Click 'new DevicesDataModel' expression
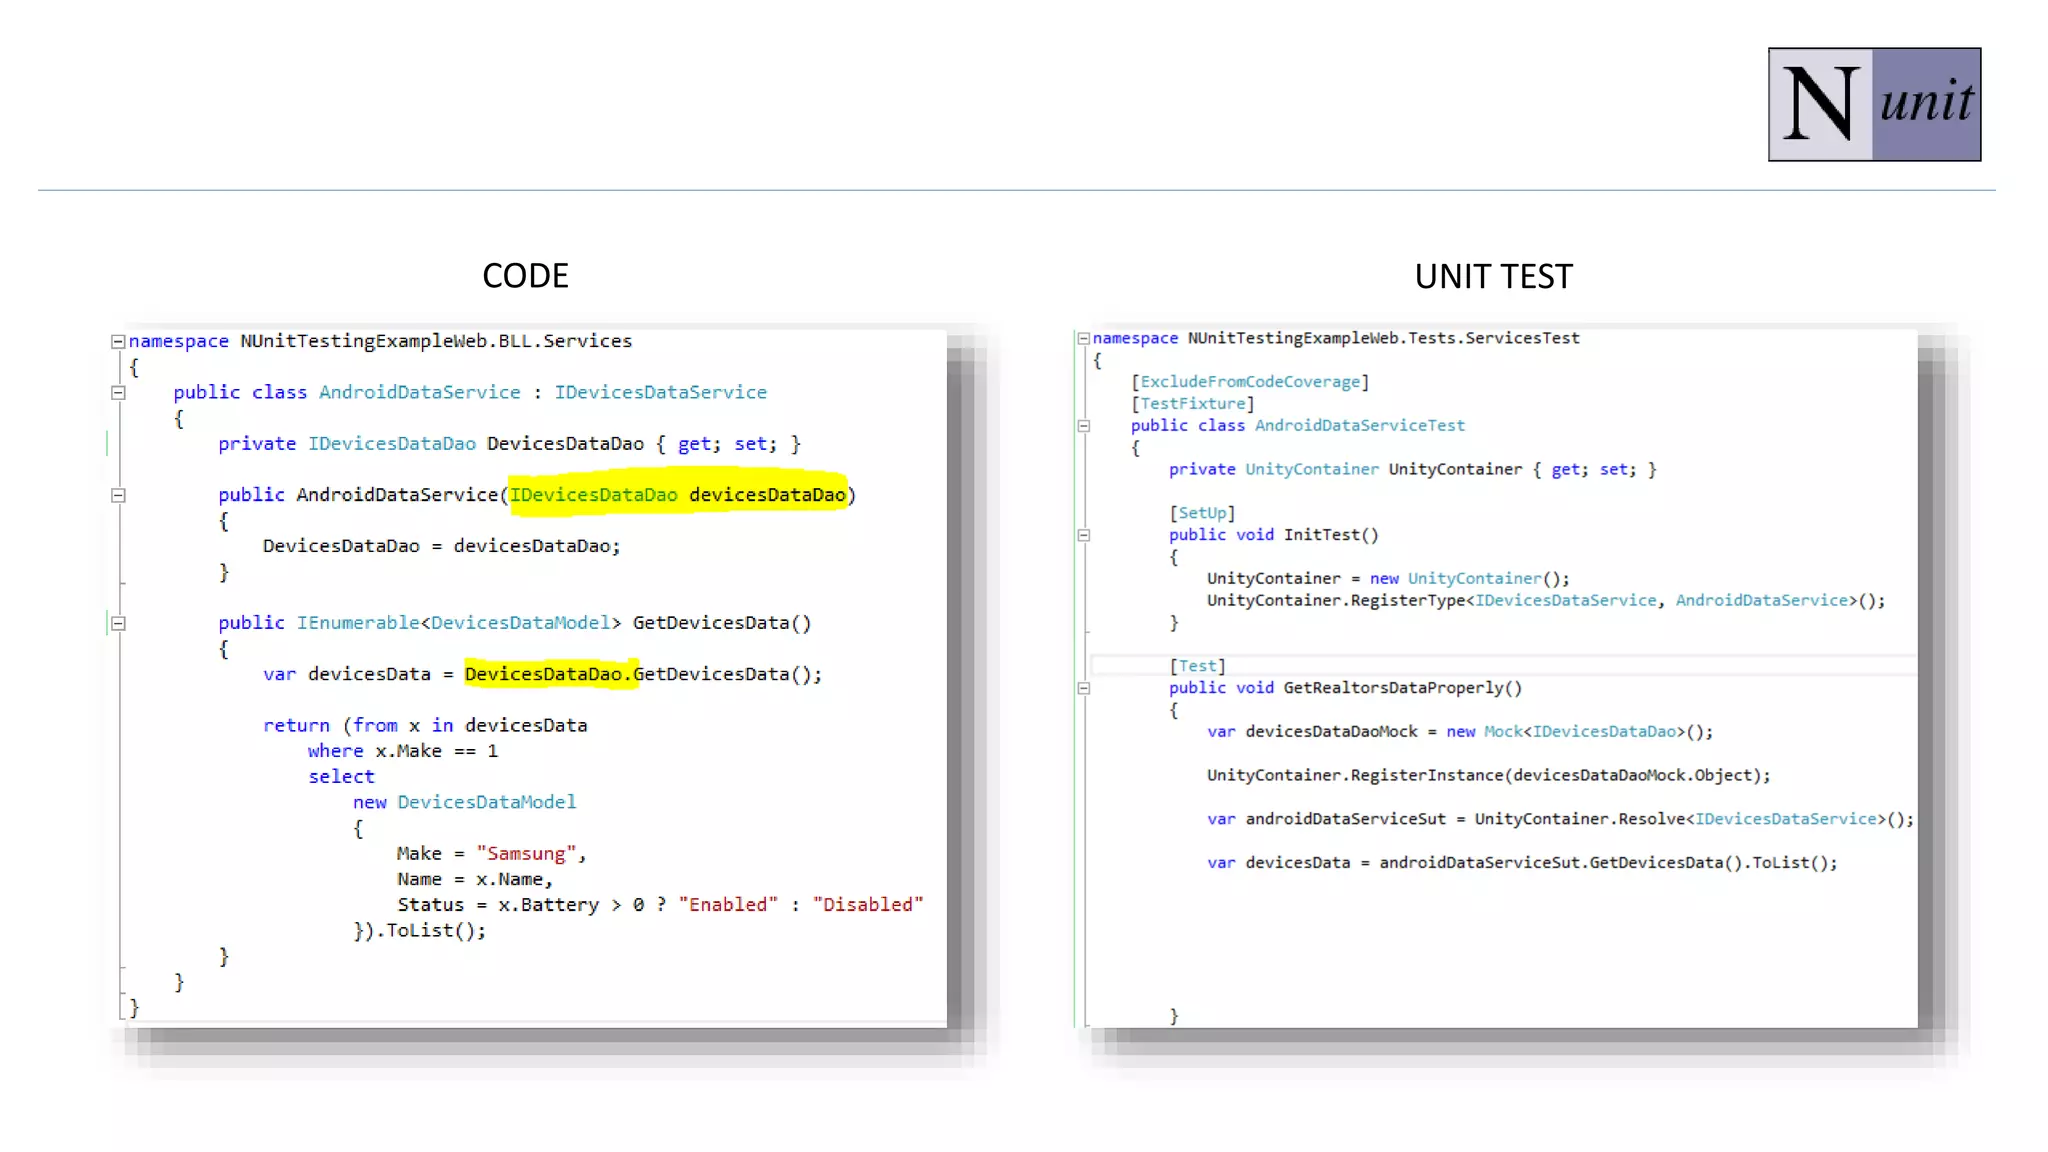 pos(464,802)
